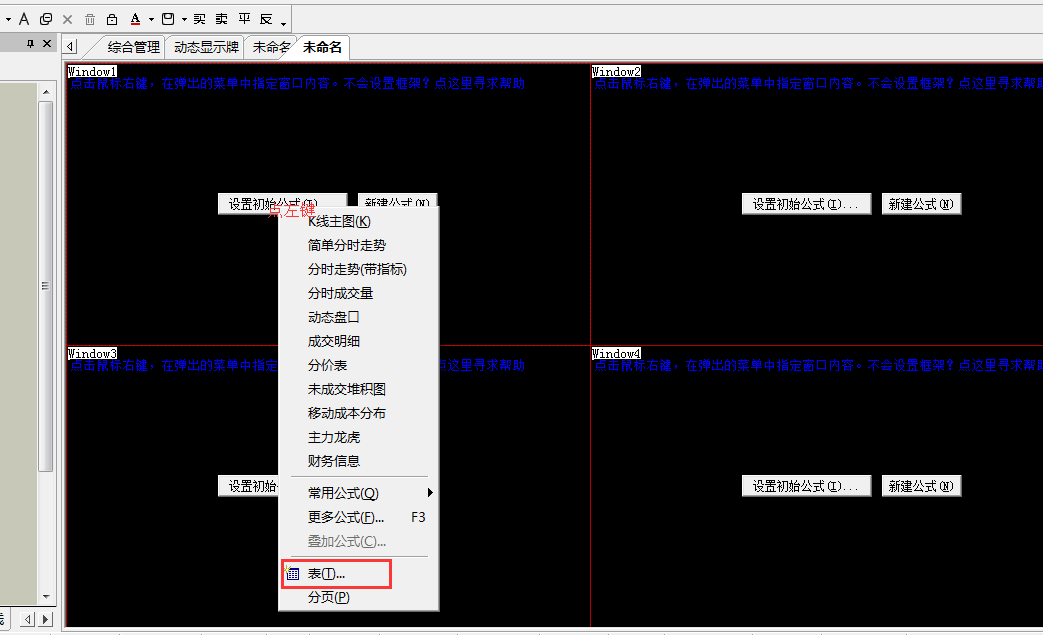Select the active bold 未命名 tab
This screenshot has width=1043, height=635.
click(323, 47)
